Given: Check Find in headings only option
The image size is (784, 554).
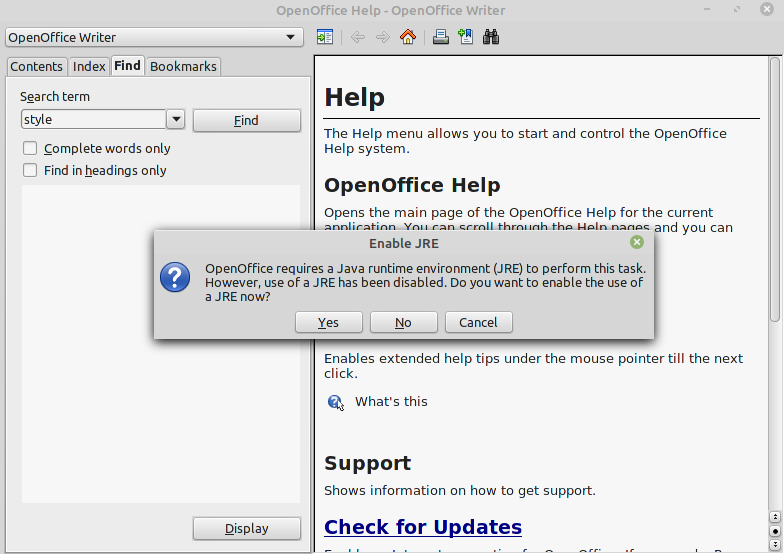Looking at the screenshot, I should coord(30,170).
